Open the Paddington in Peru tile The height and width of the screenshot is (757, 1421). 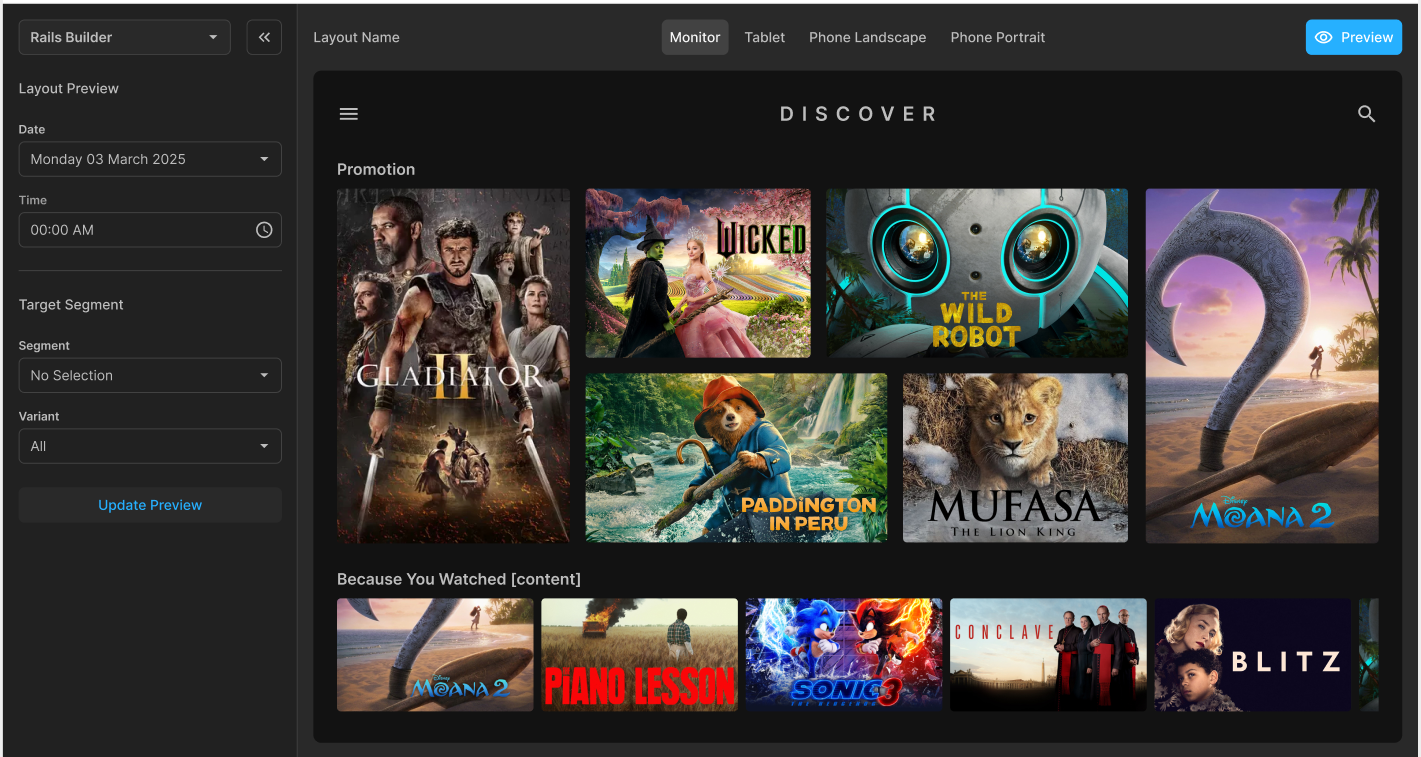tap(736, 458)
